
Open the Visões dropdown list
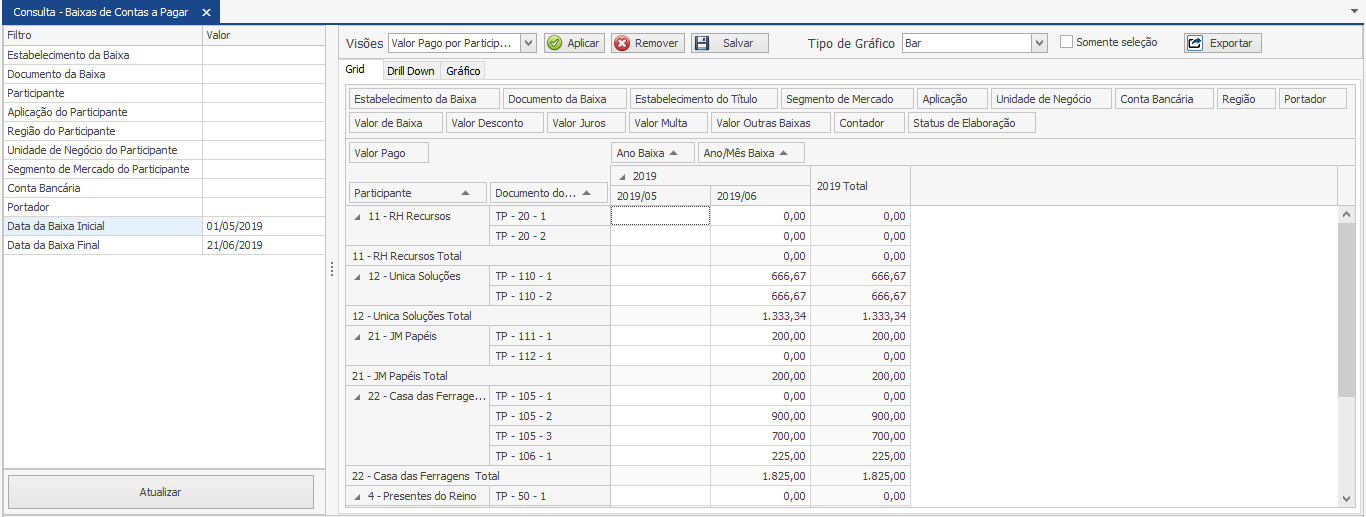point(528,43)
